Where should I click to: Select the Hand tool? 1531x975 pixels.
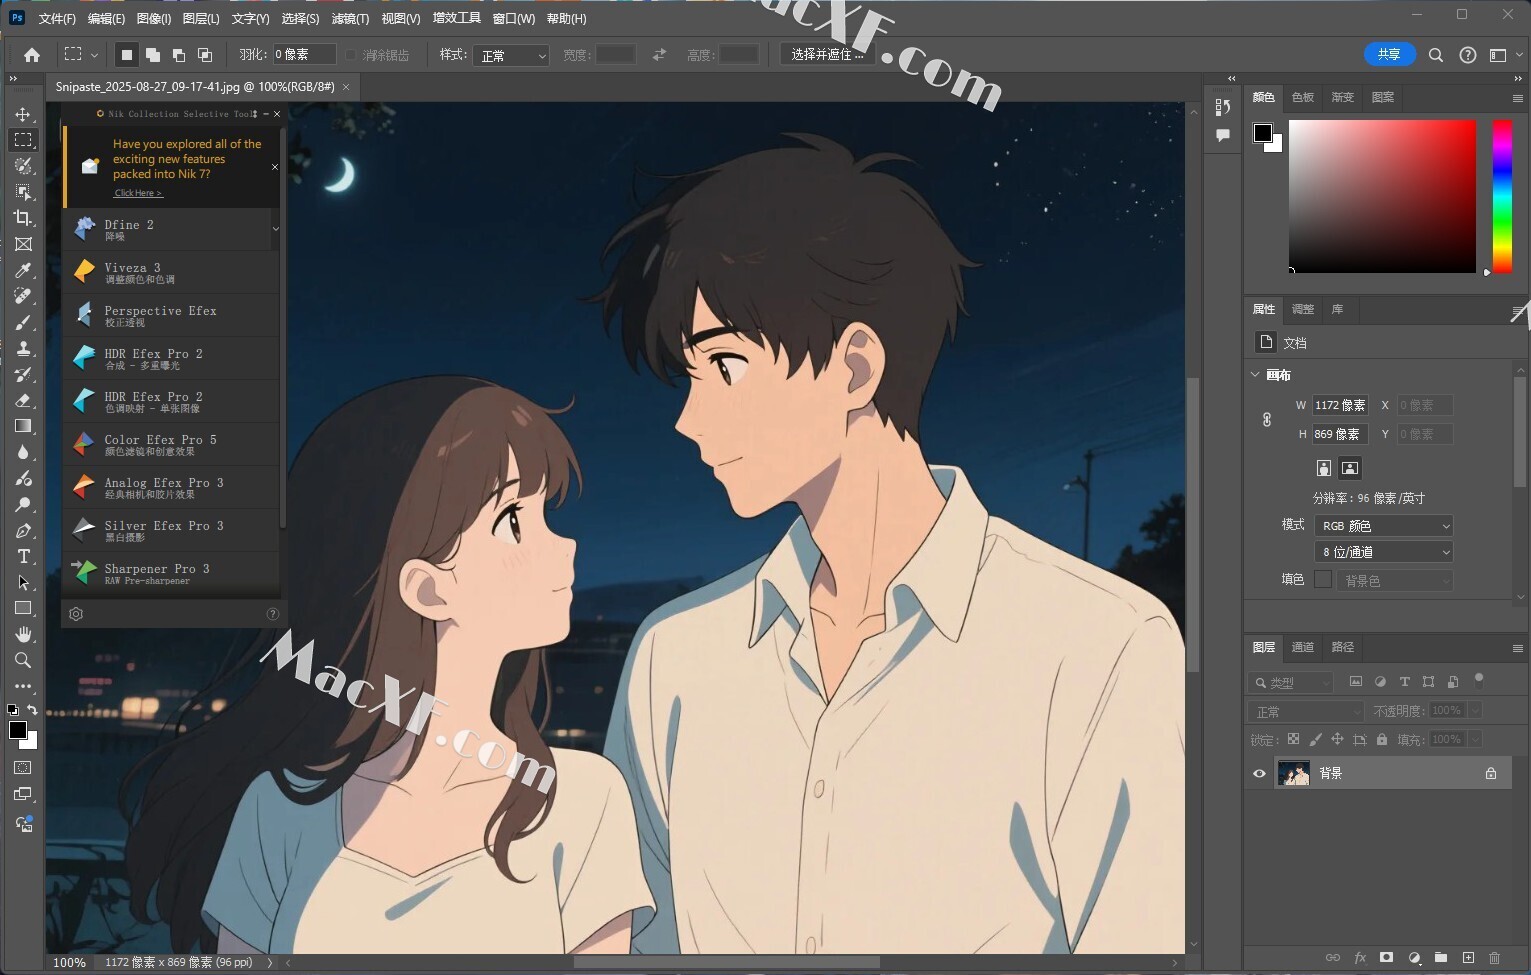pyautogui.click(x=23, y=634)
